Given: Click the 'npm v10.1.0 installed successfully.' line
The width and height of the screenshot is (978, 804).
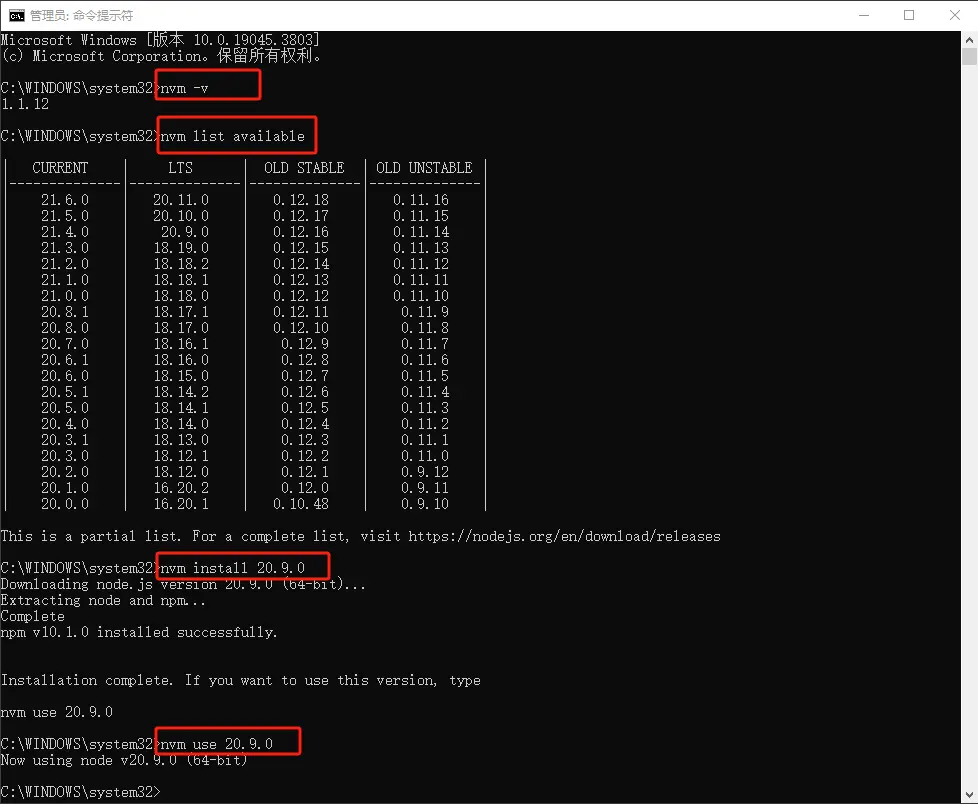Looking at the screenshot, I should click(138, 632).
